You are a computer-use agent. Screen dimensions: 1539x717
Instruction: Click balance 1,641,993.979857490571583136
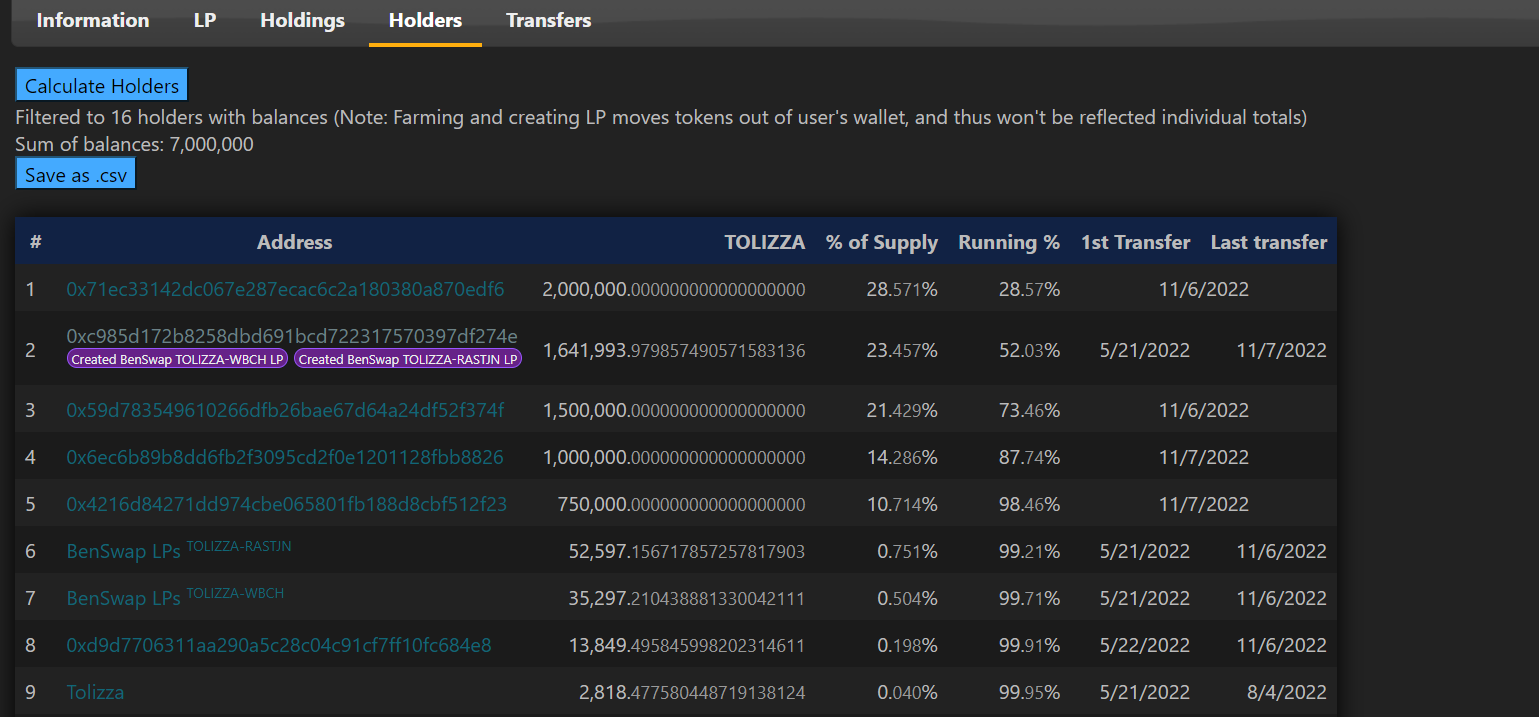[674, 350]
